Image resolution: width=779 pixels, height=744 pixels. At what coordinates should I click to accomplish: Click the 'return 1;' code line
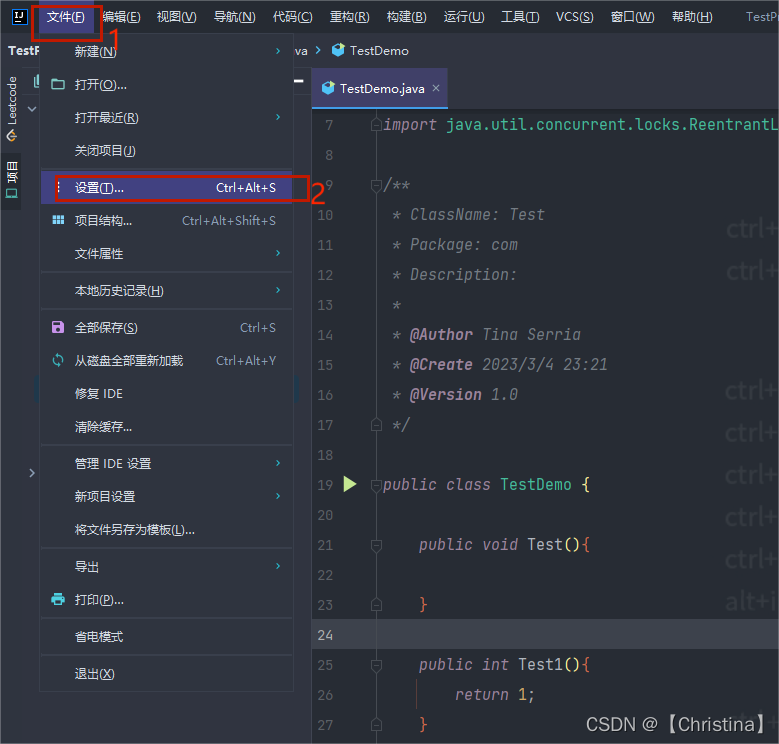pyautogui.click(x=494, y=694)
